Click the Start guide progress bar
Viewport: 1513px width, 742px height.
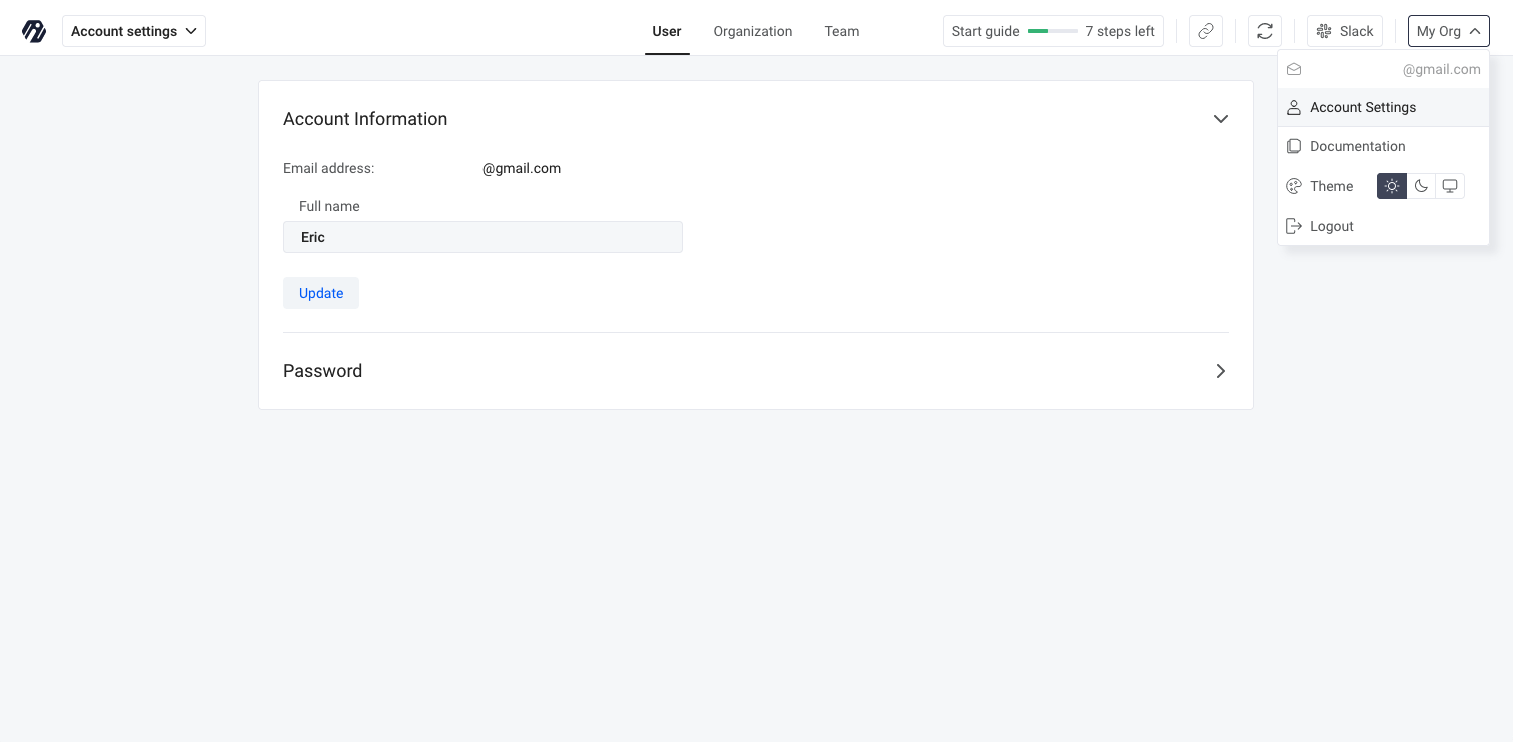pyautogui.click(x=1052, y=31)
